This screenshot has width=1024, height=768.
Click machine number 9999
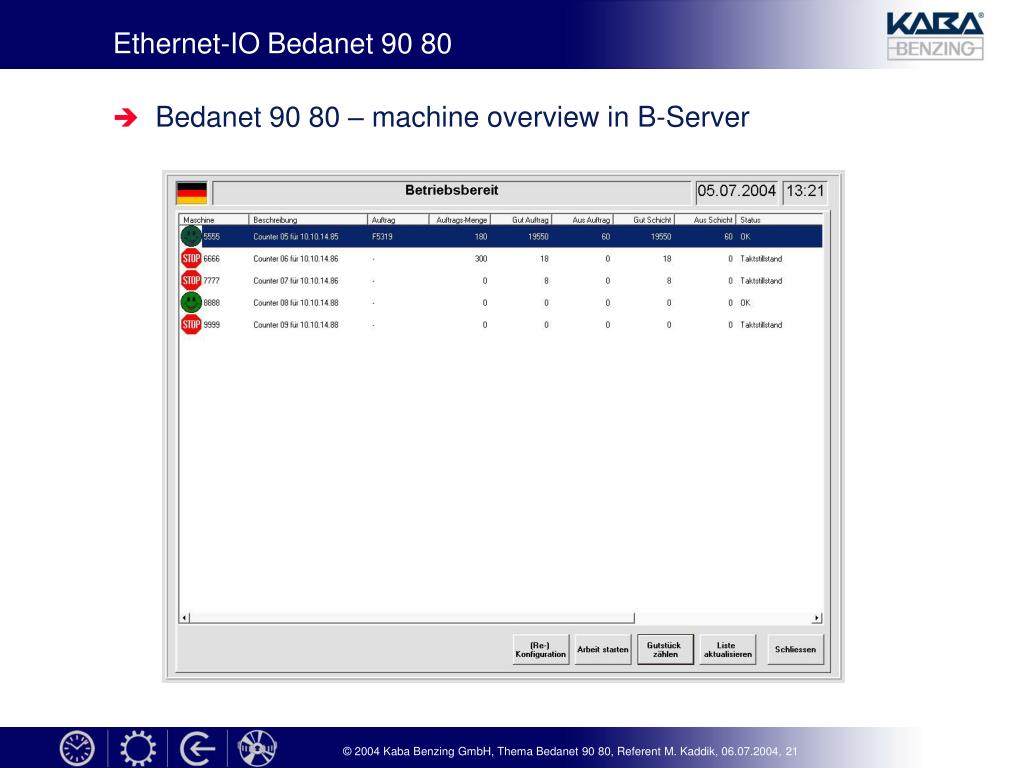click(212, 325)
